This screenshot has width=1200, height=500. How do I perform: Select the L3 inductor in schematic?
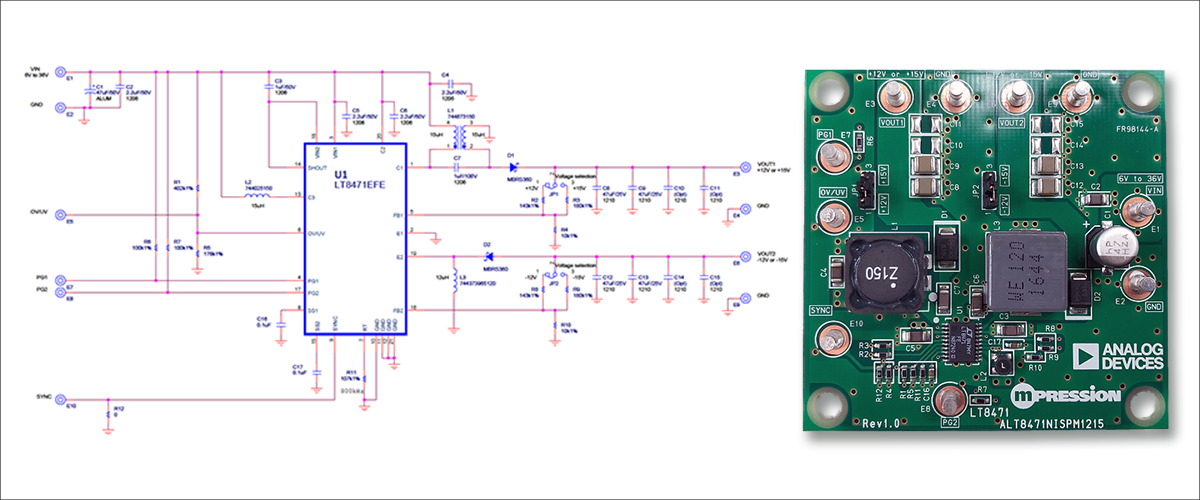click(453, 282)
